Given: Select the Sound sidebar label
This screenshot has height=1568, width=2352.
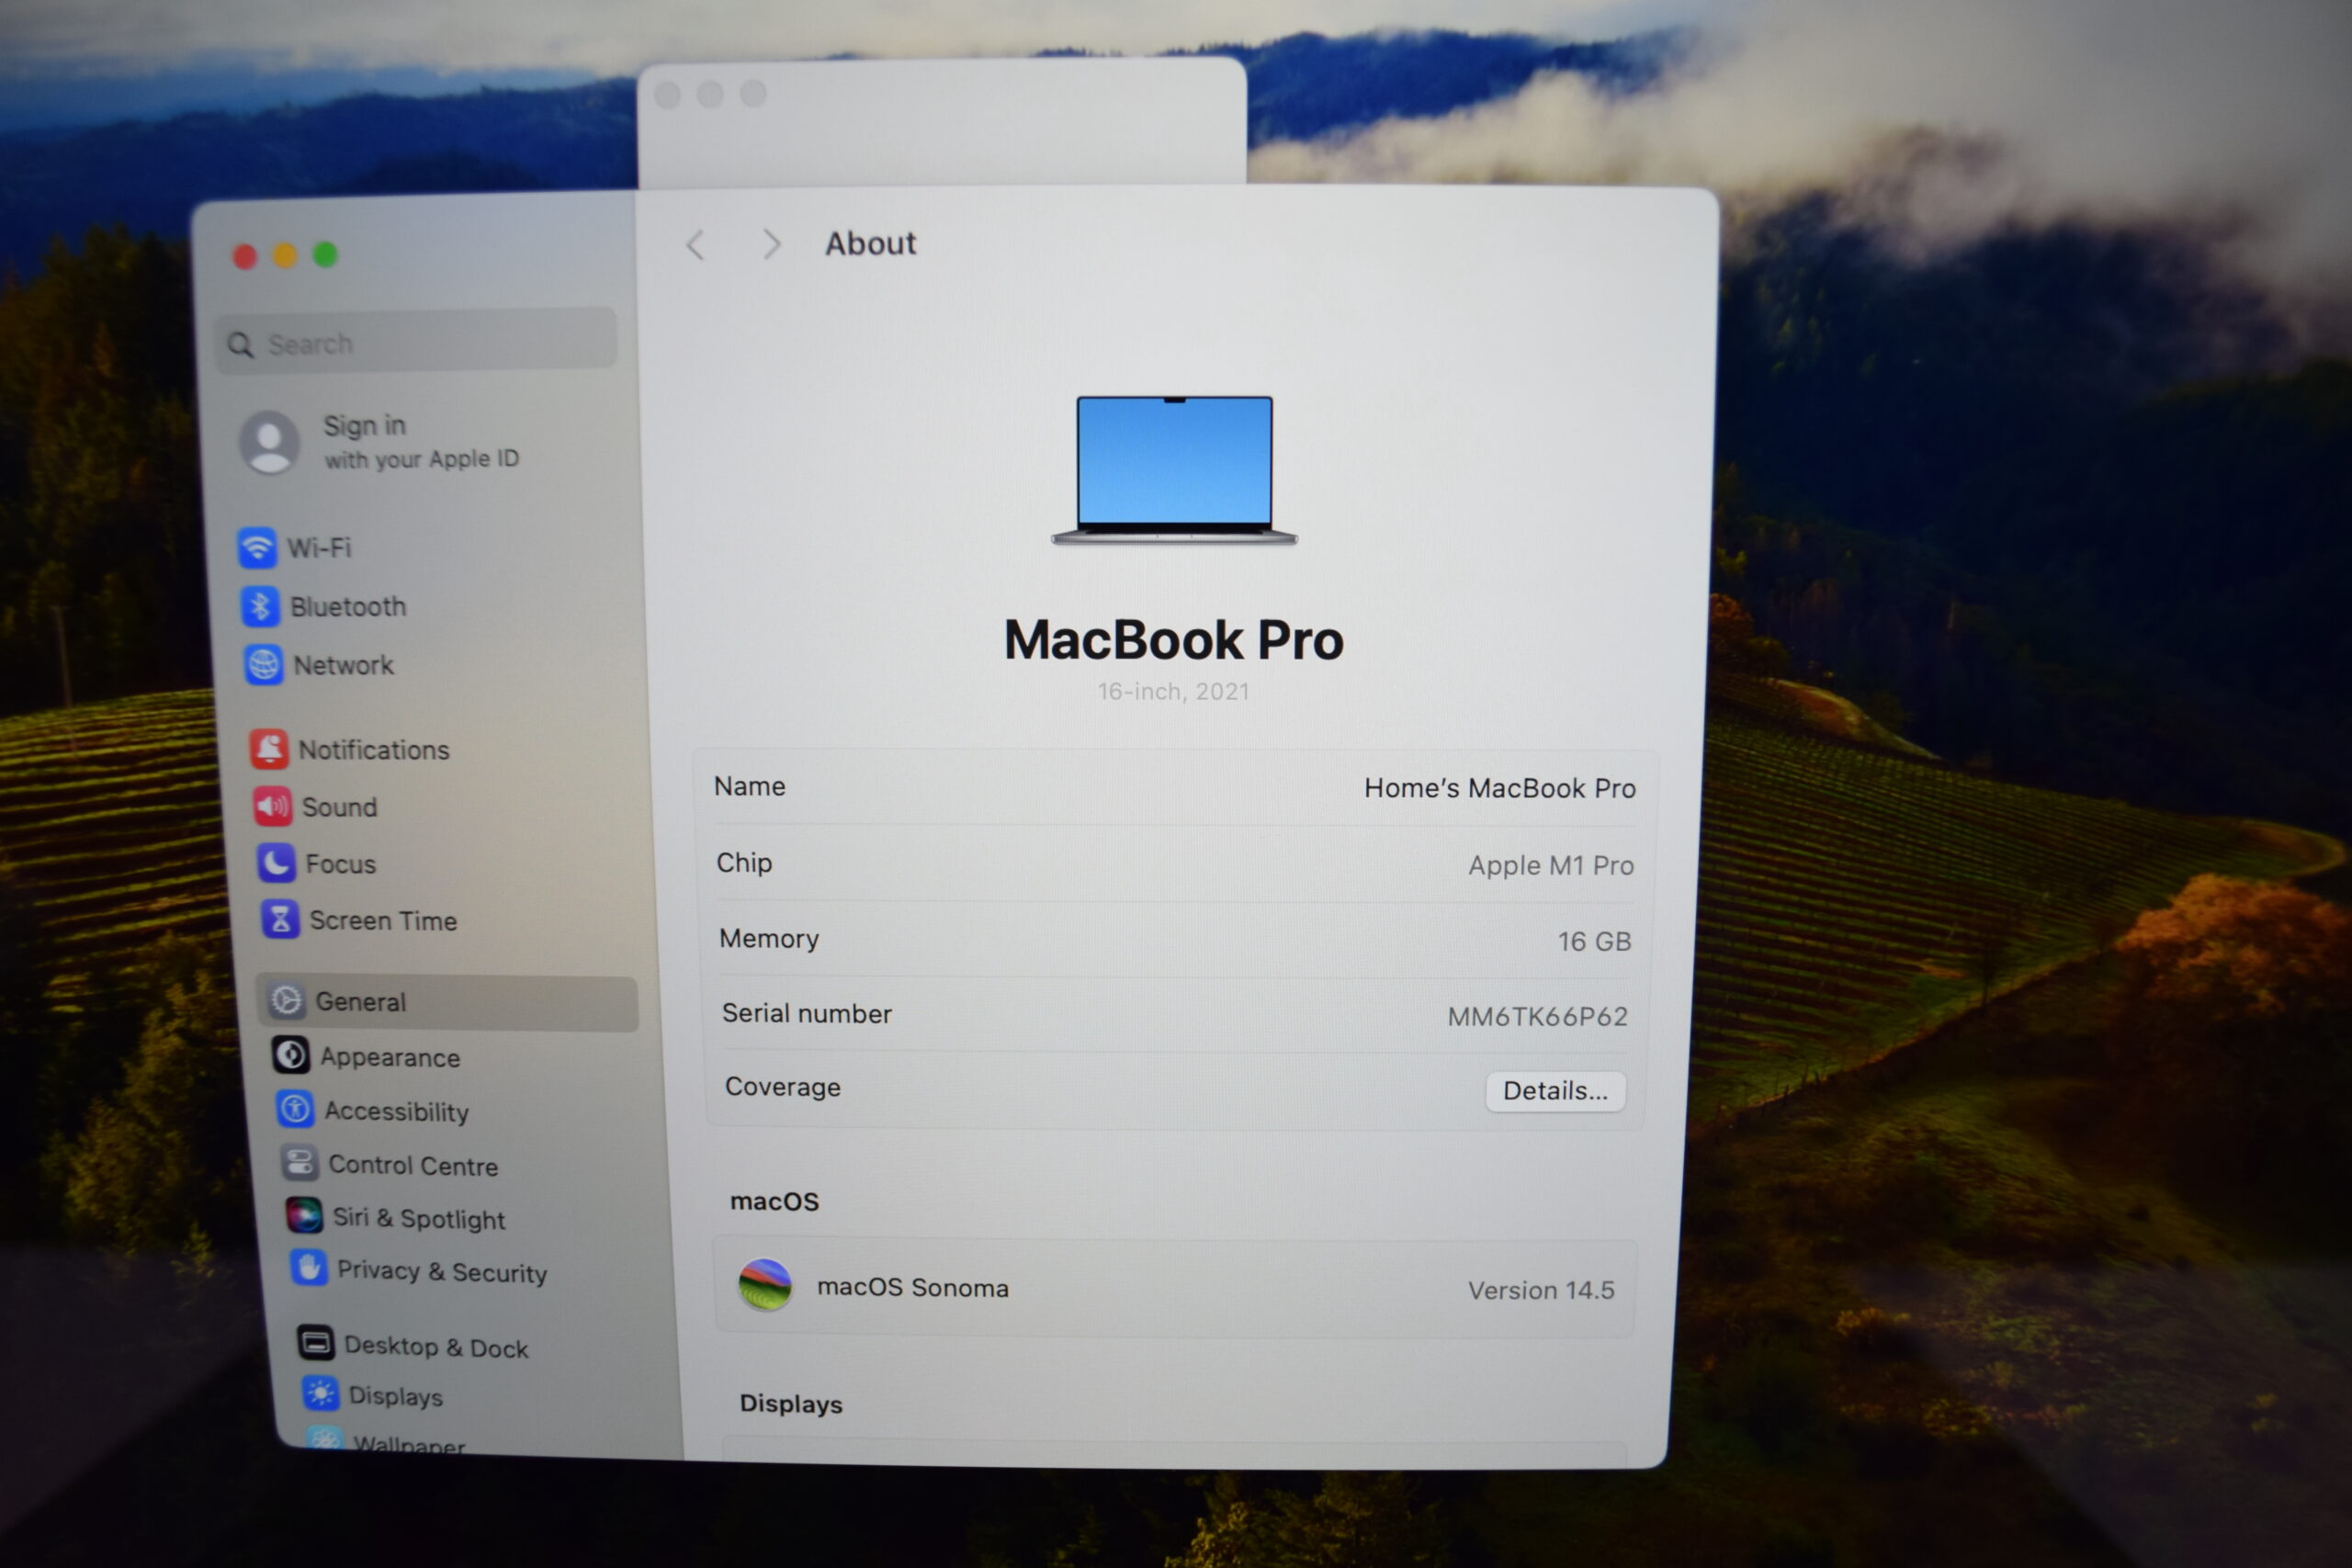Looking at the screenshot, I should [339, 807].
